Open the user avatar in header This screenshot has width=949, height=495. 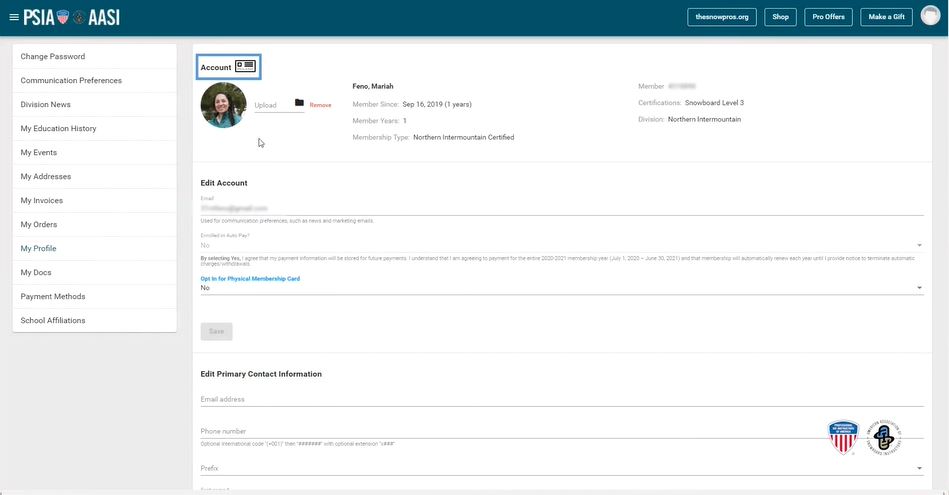coord(929,17)
